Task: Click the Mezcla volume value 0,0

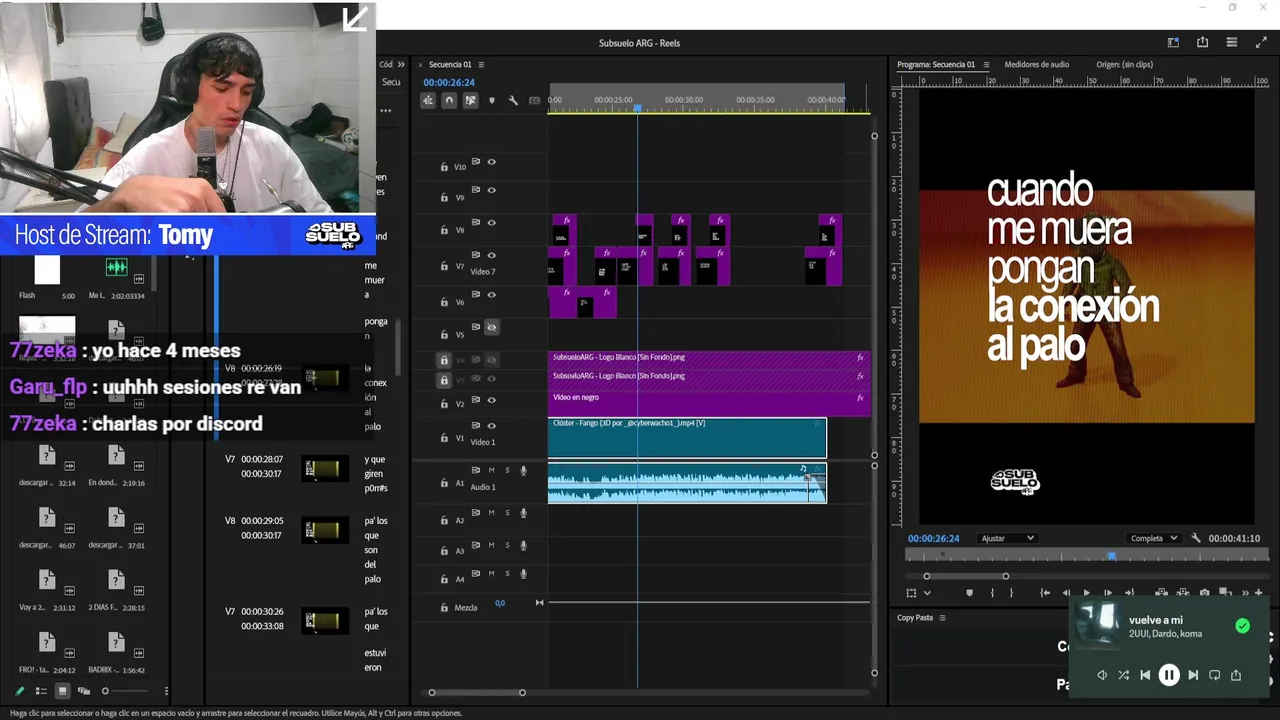Action: point(500,603)
